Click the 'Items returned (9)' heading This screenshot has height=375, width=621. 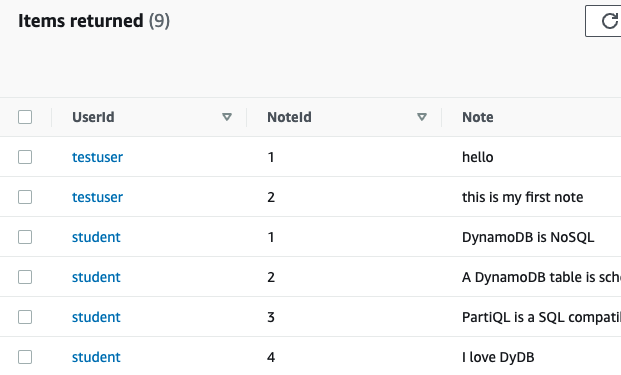[x=94, y=21]
